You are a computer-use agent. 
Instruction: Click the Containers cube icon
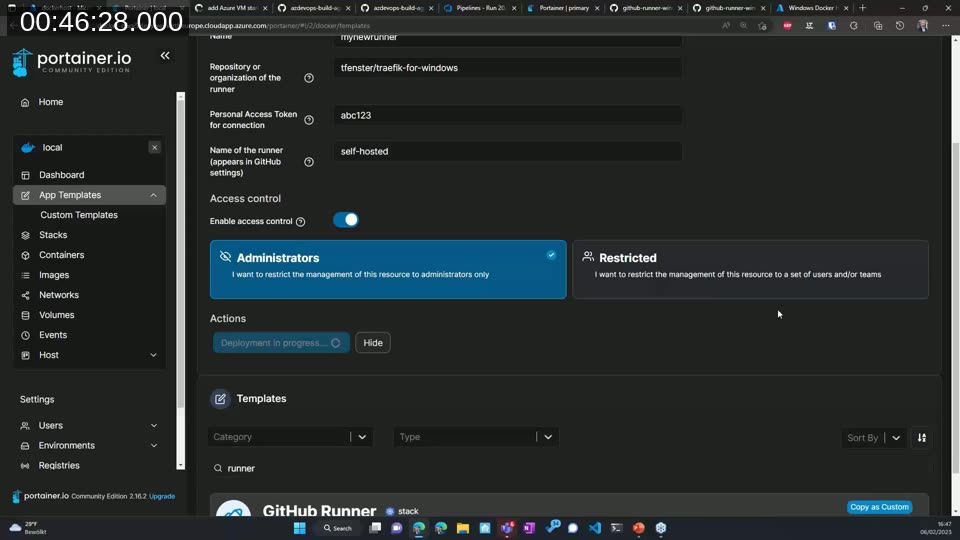tap(25, 255)
